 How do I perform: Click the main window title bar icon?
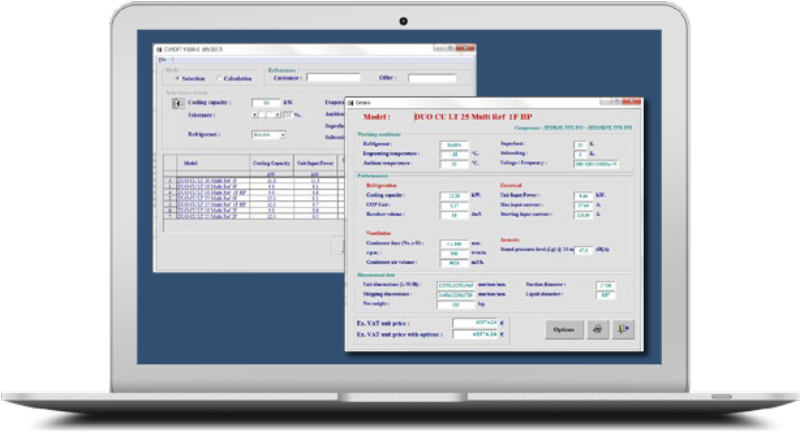(158, 49)
